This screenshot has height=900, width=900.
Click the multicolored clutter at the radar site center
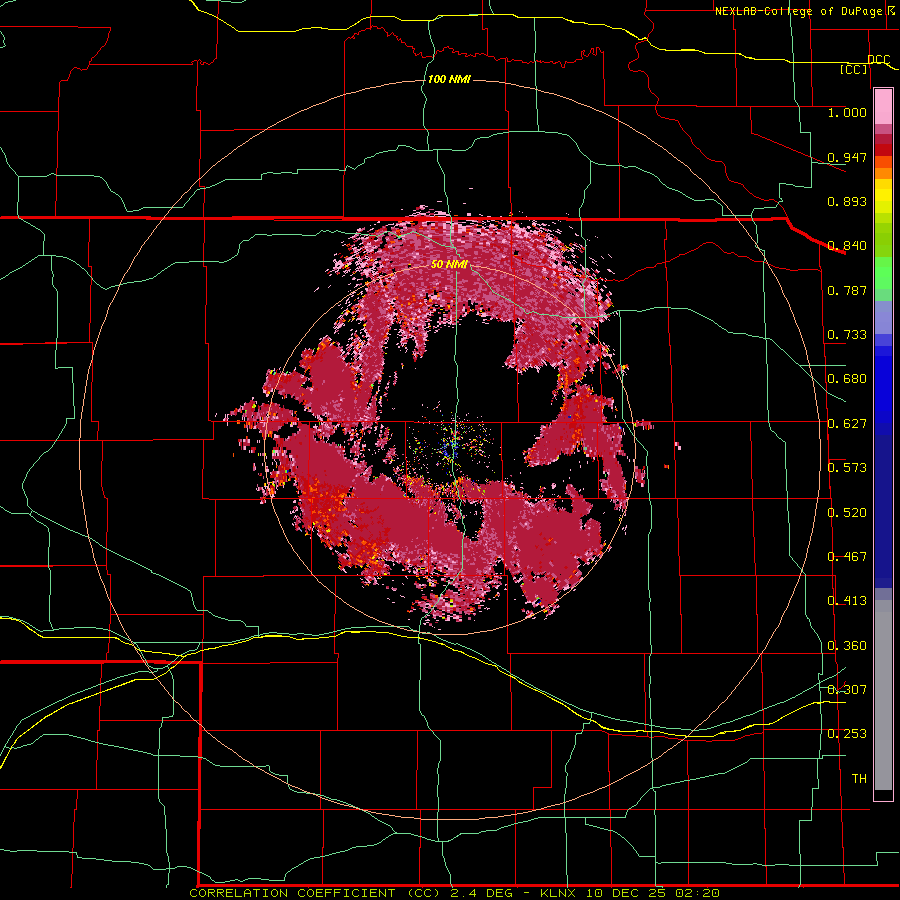452,445
